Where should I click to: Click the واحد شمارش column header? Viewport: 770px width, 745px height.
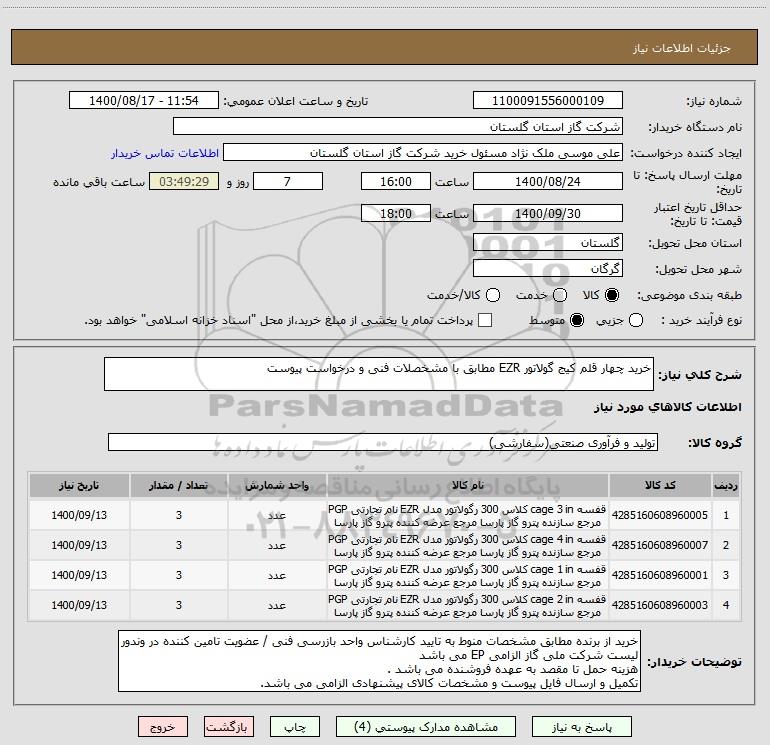click(x=277, y=485)
